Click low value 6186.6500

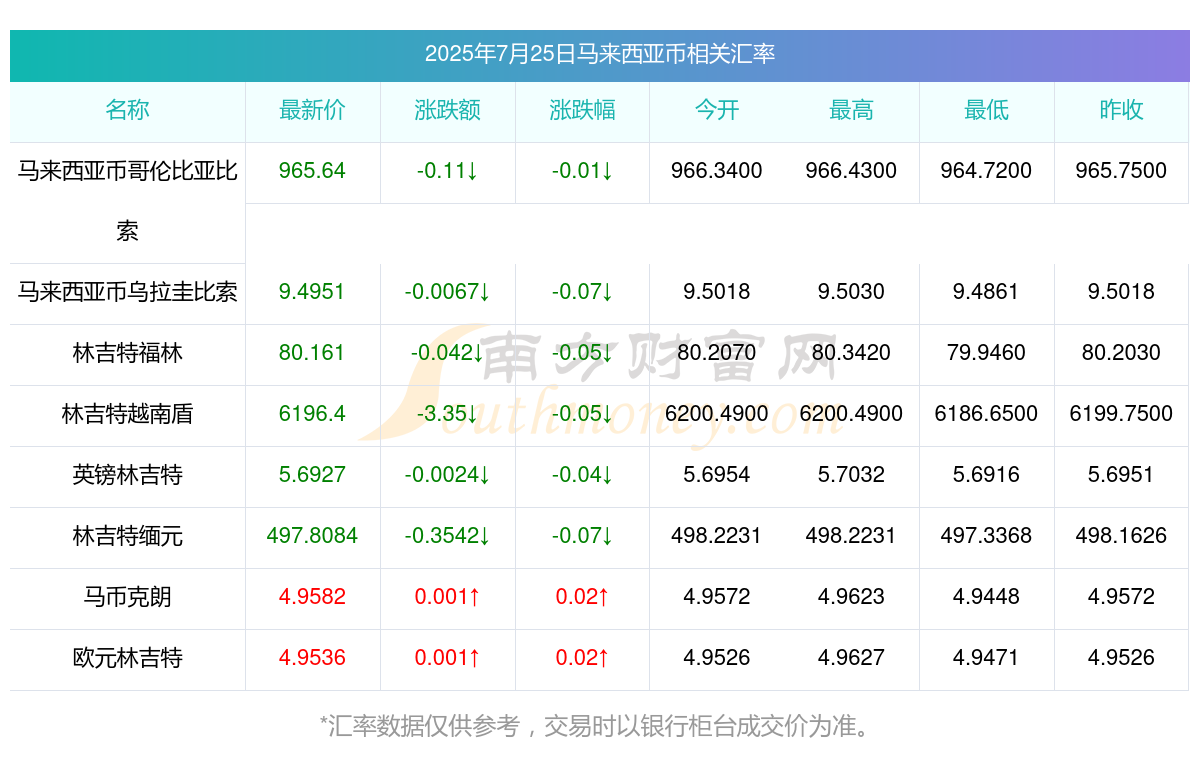[x=986, y=414]
